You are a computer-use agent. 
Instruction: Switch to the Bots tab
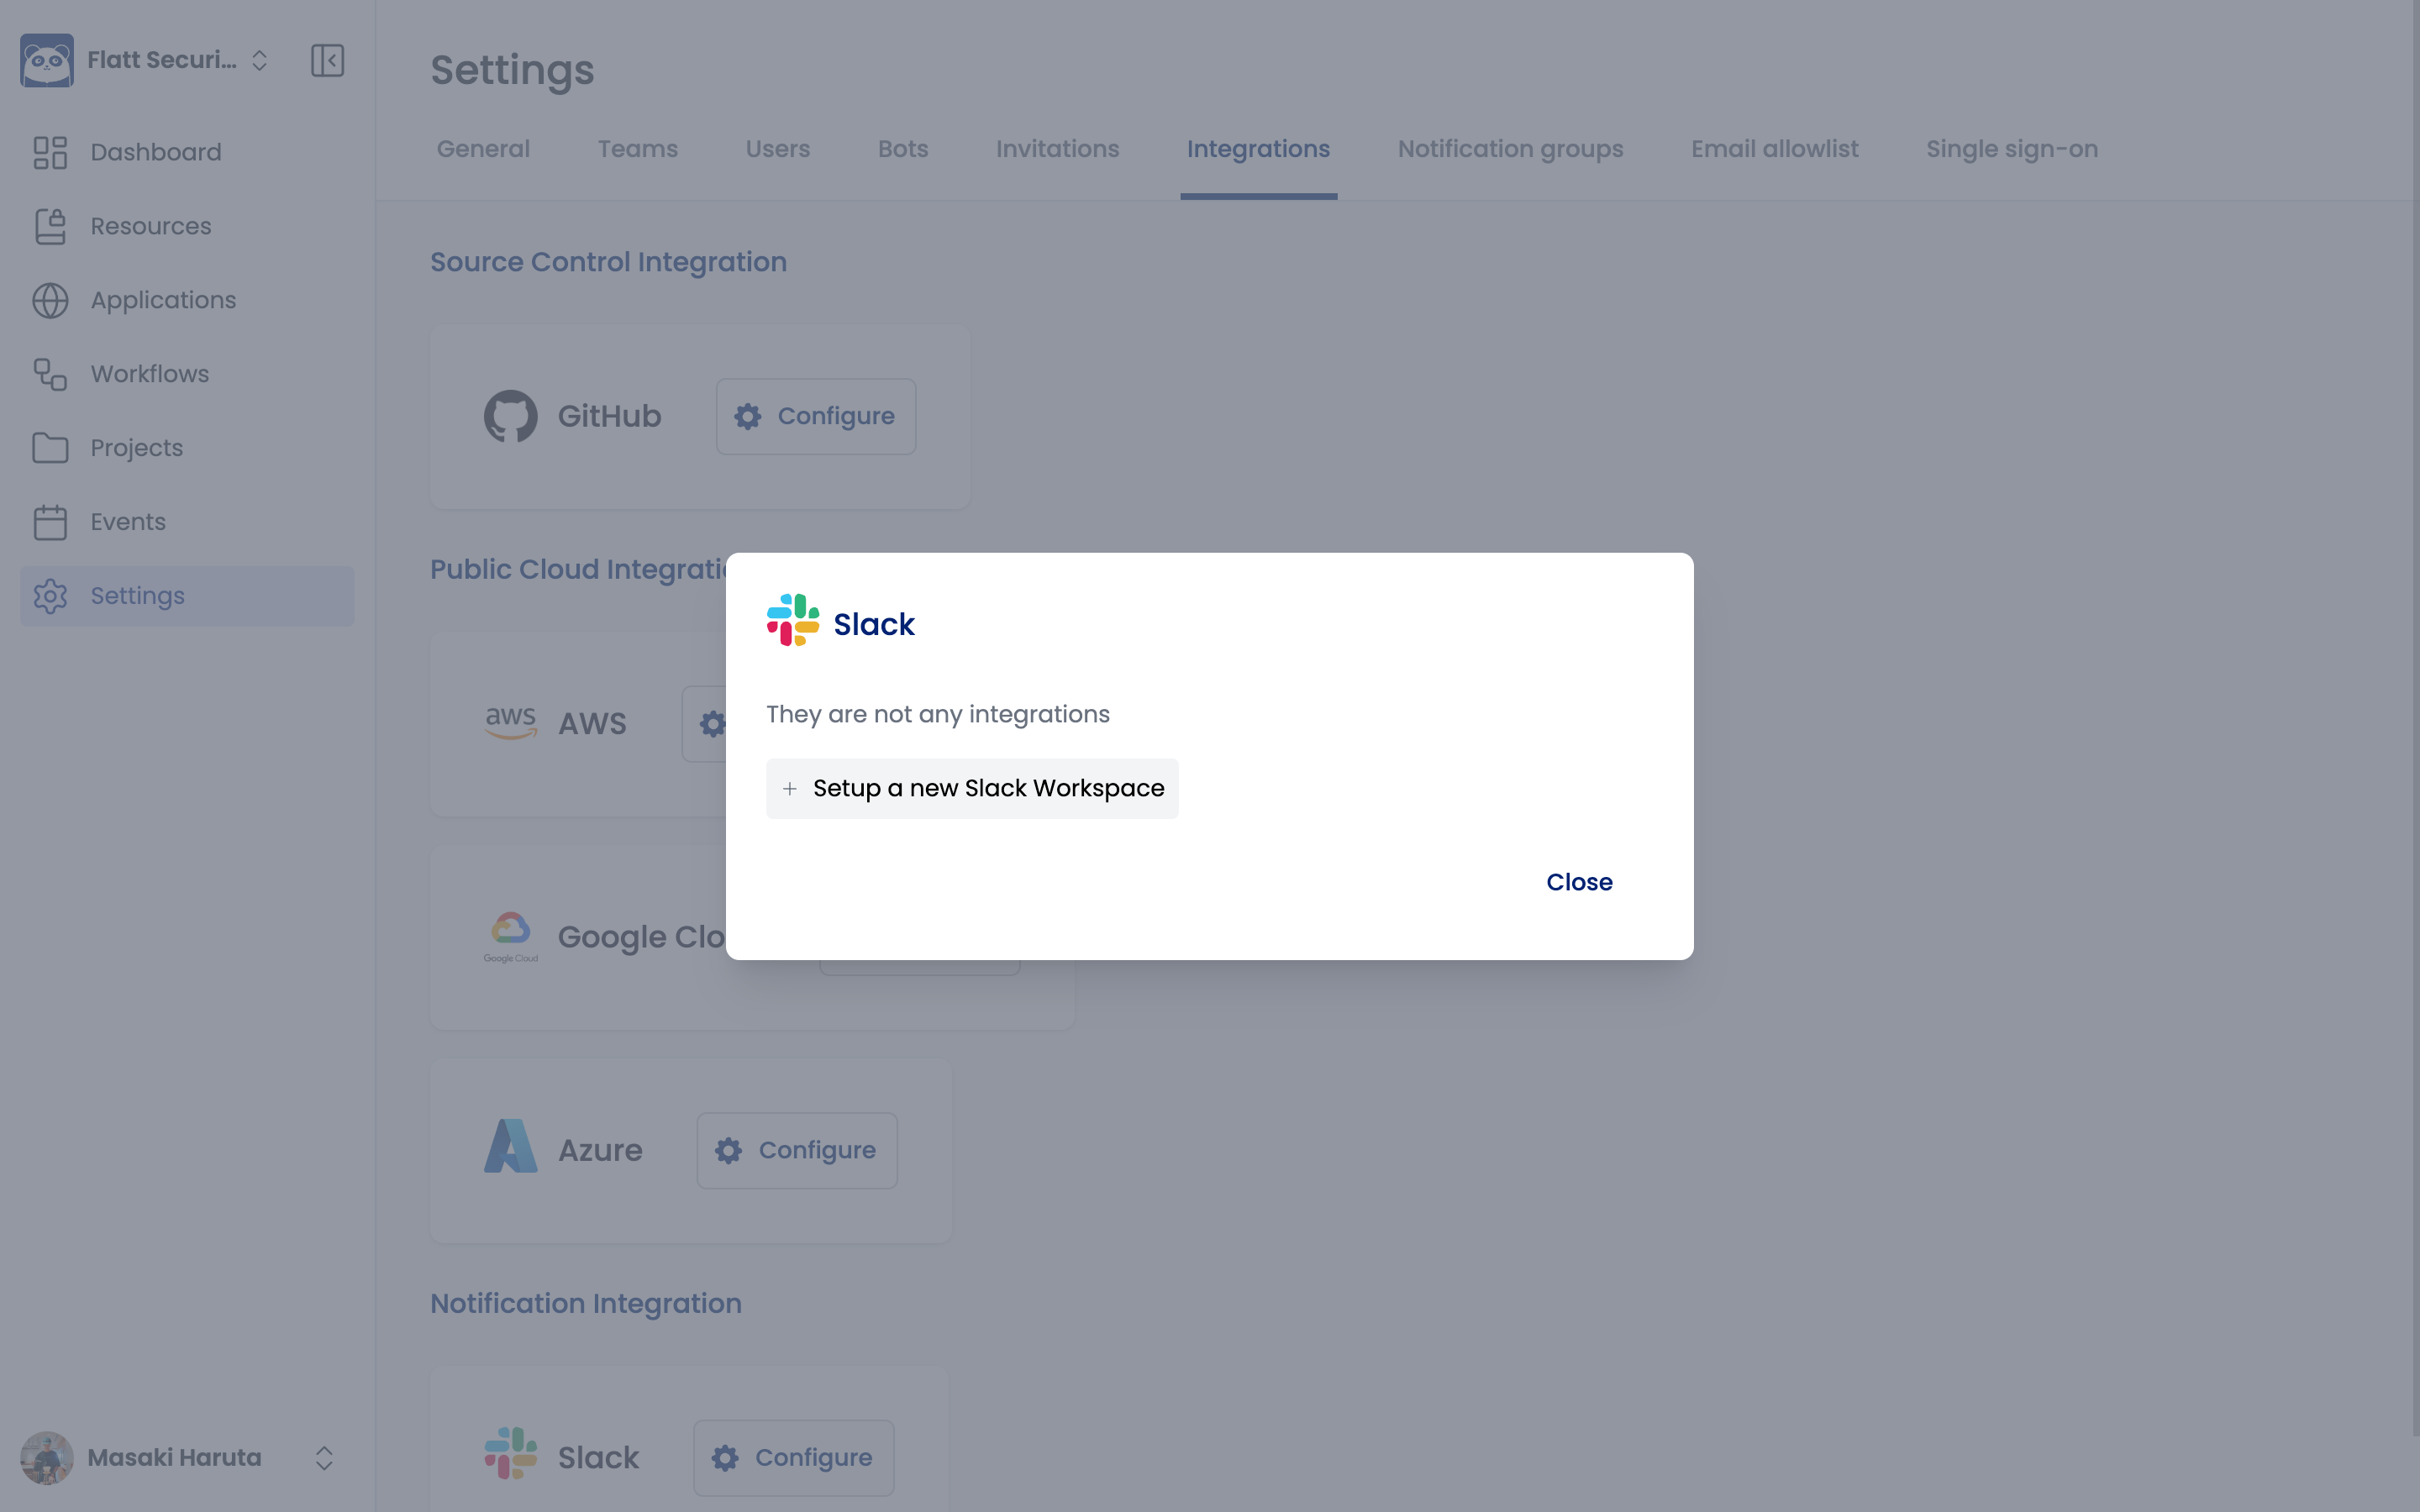(903, 149)
